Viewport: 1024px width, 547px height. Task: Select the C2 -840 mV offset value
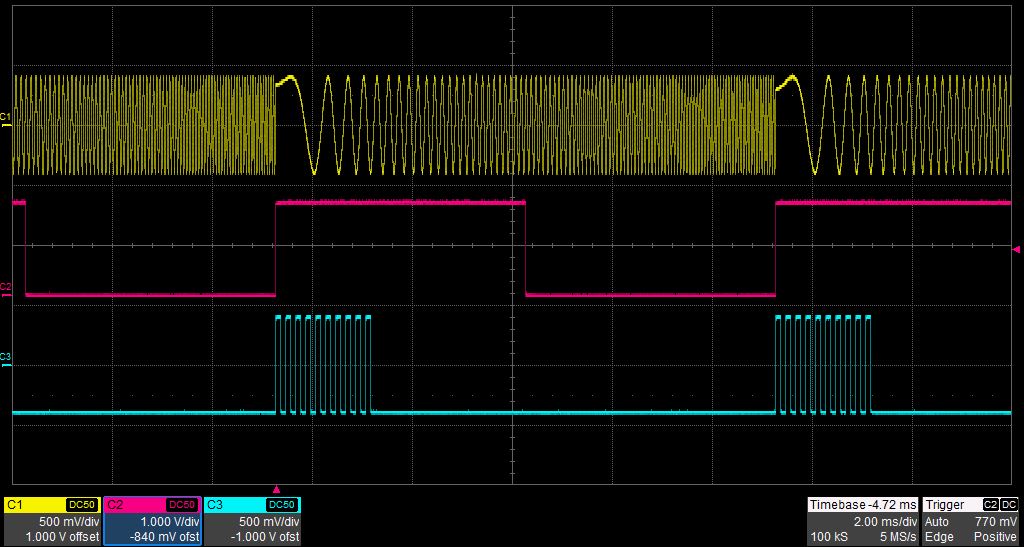(x=164, y=537)
